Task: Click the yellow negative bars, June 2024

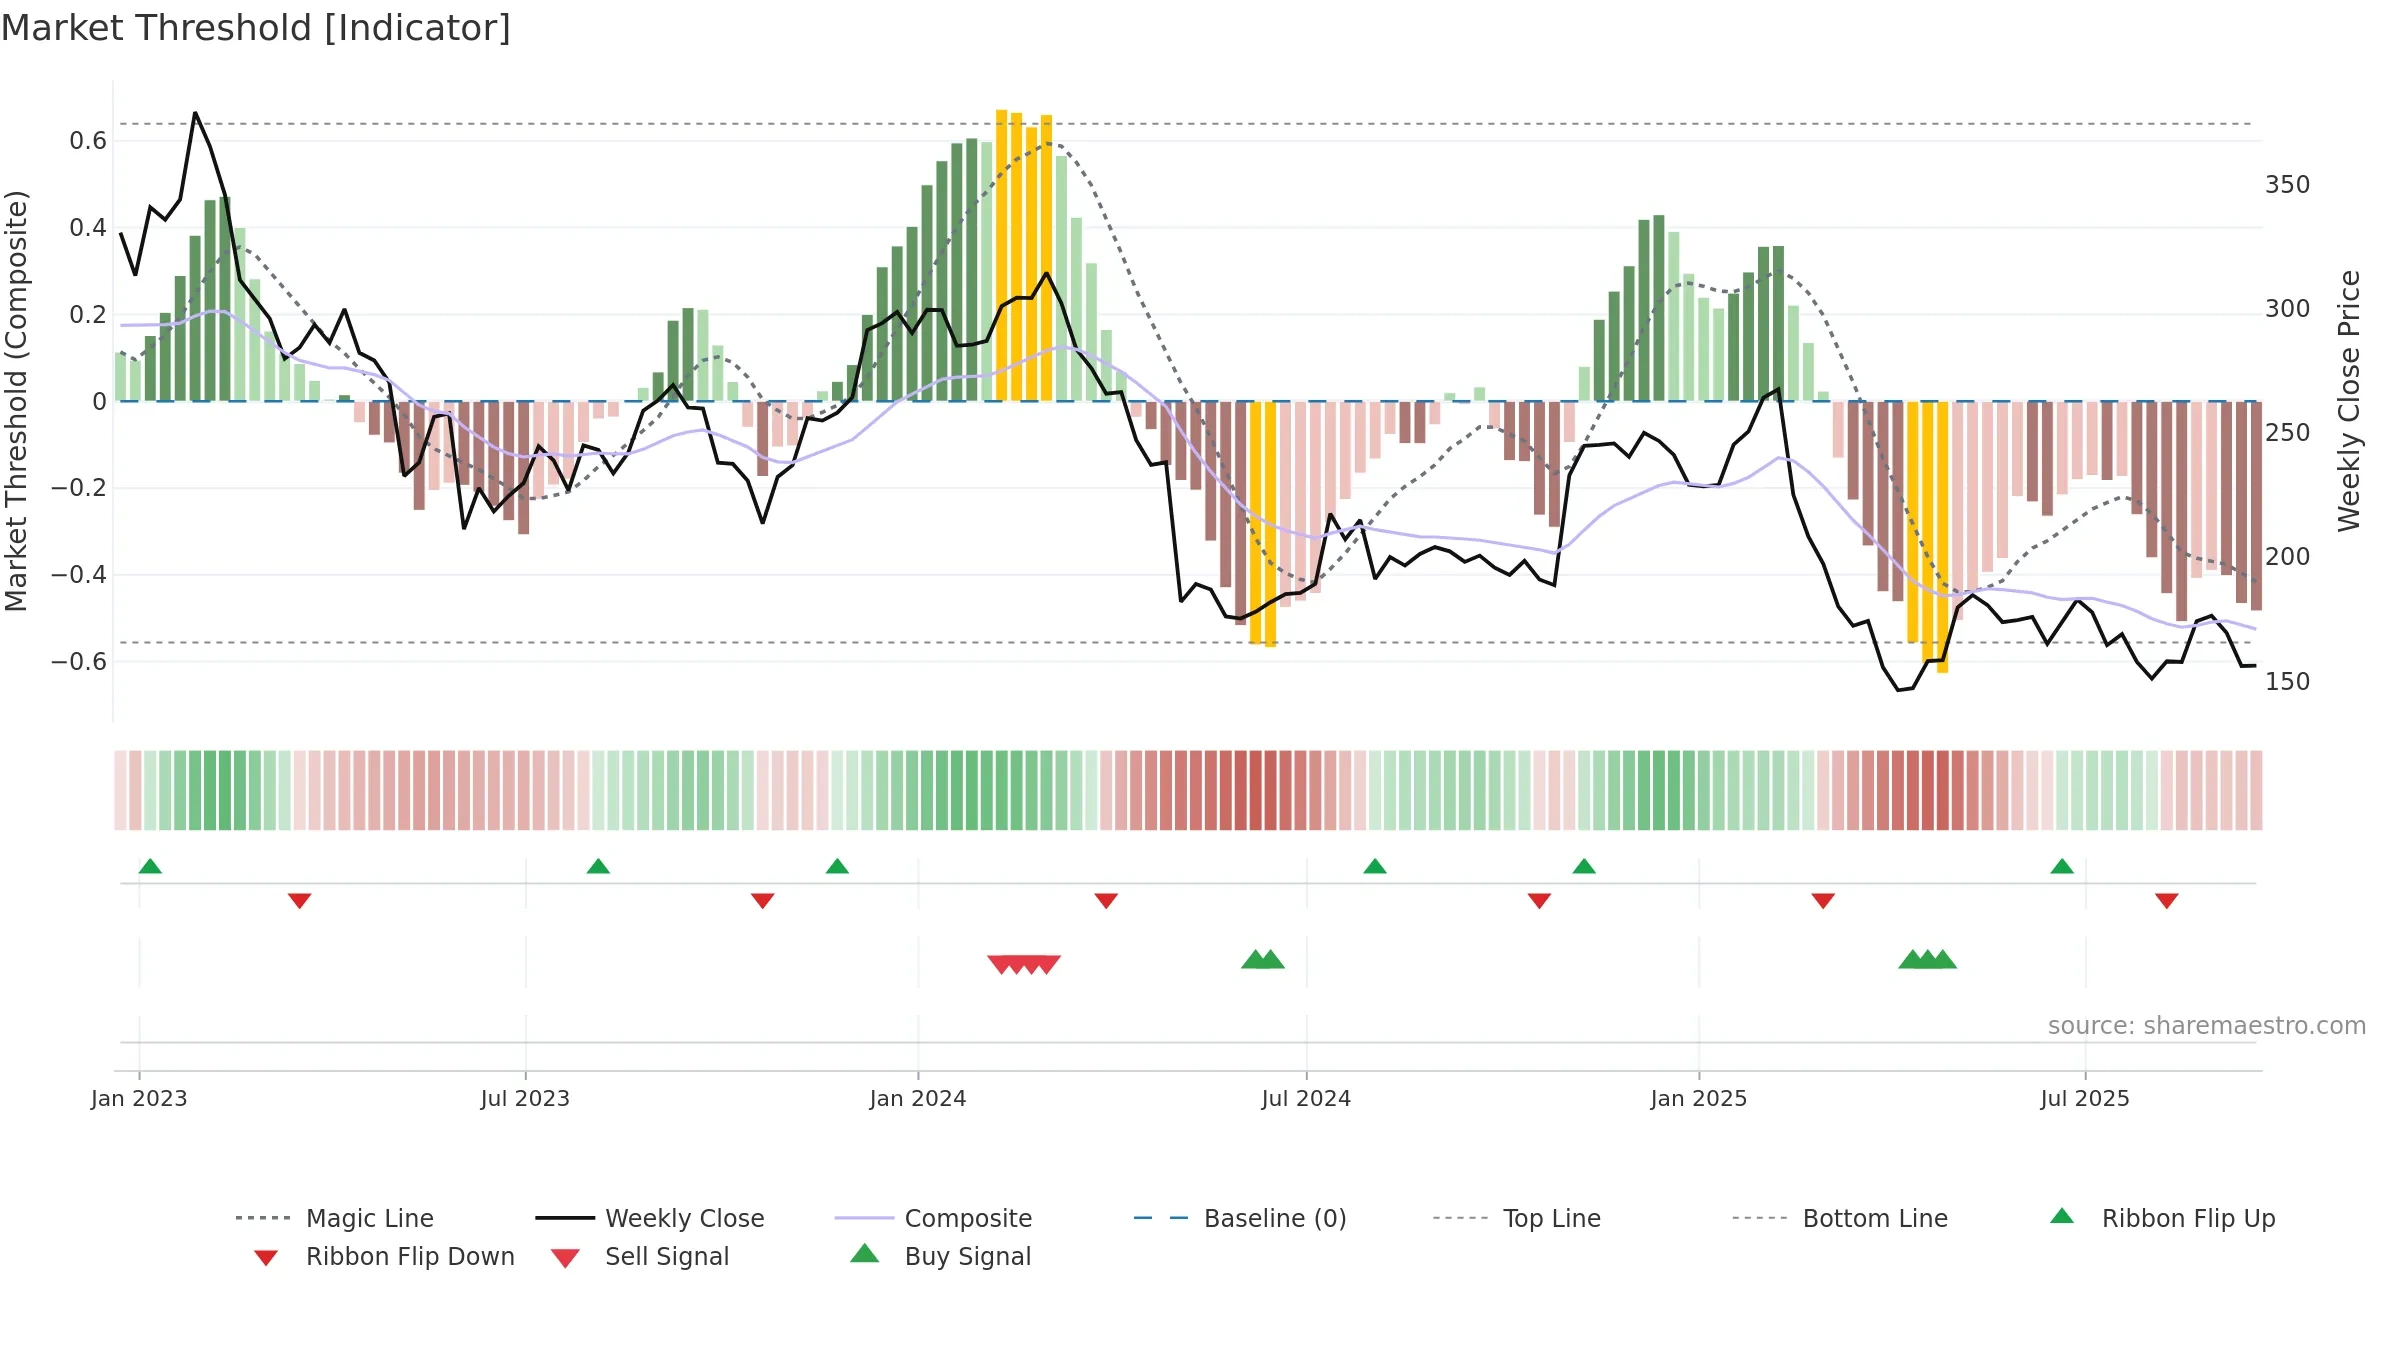Action: click(1263, 524)
